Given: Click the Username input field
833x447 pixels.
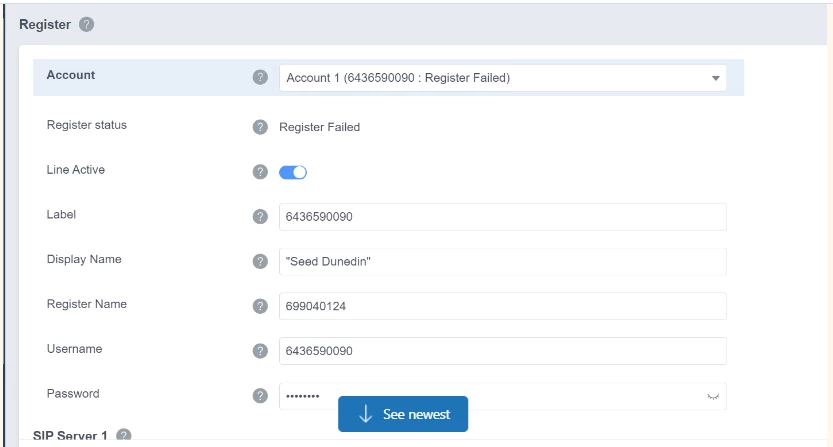Looking at the screenshot, I should click(x=503, y=351).
